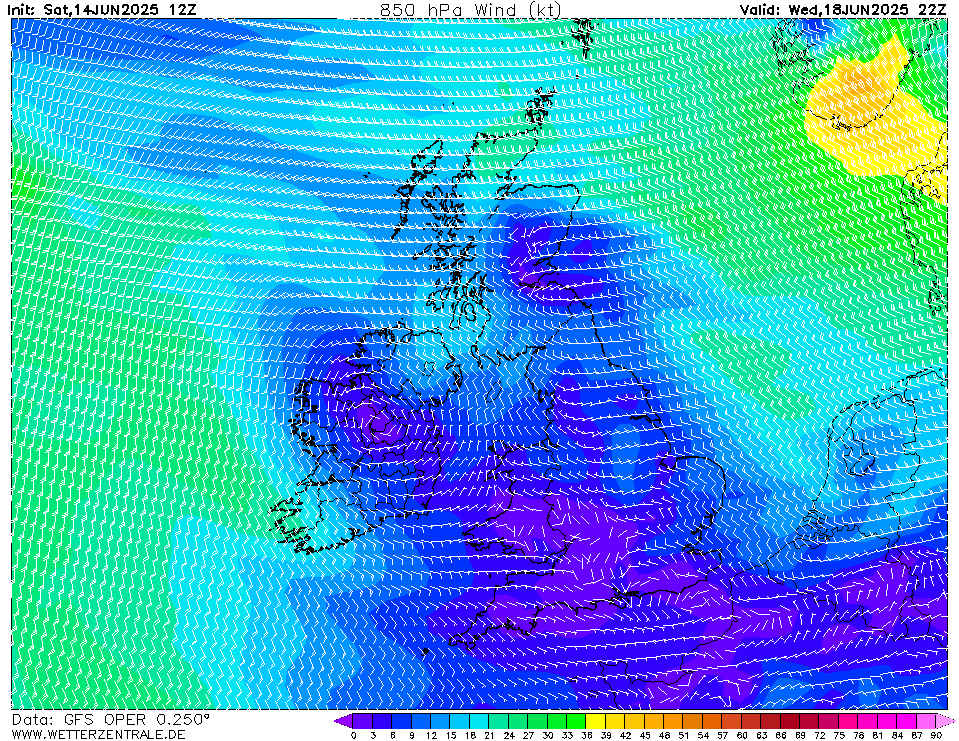Click the legend swatch between 0 and 3
This screenshot has width=959, height=741.
363,721
